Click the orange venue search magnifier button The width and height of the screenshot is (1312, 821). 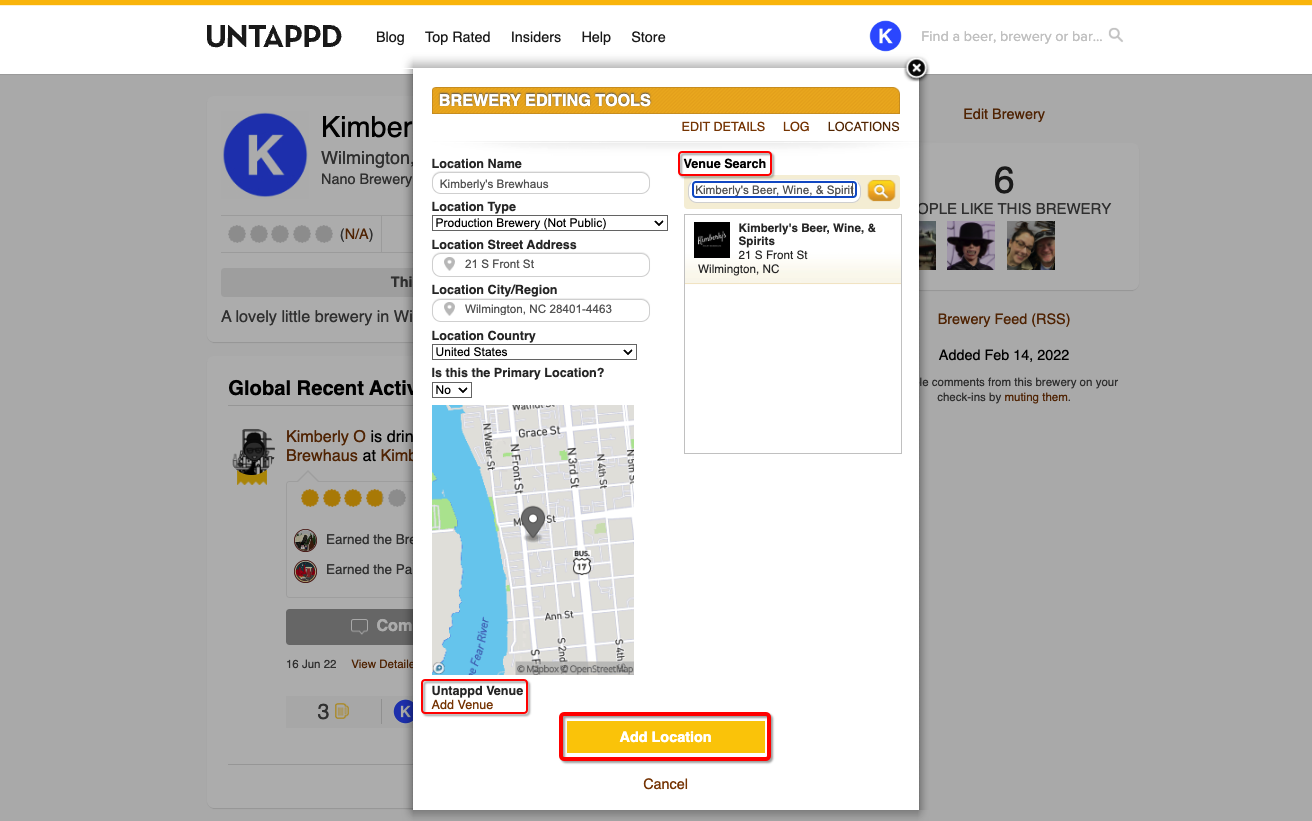coord(881,190)
